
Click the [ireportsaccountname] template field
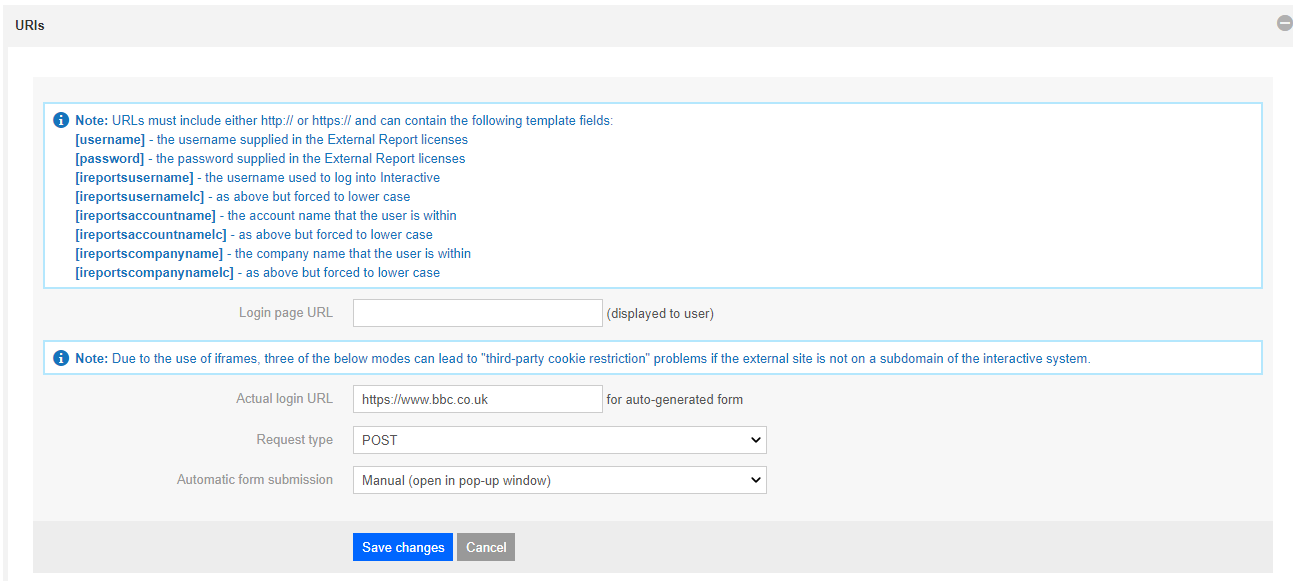point(145,215)
